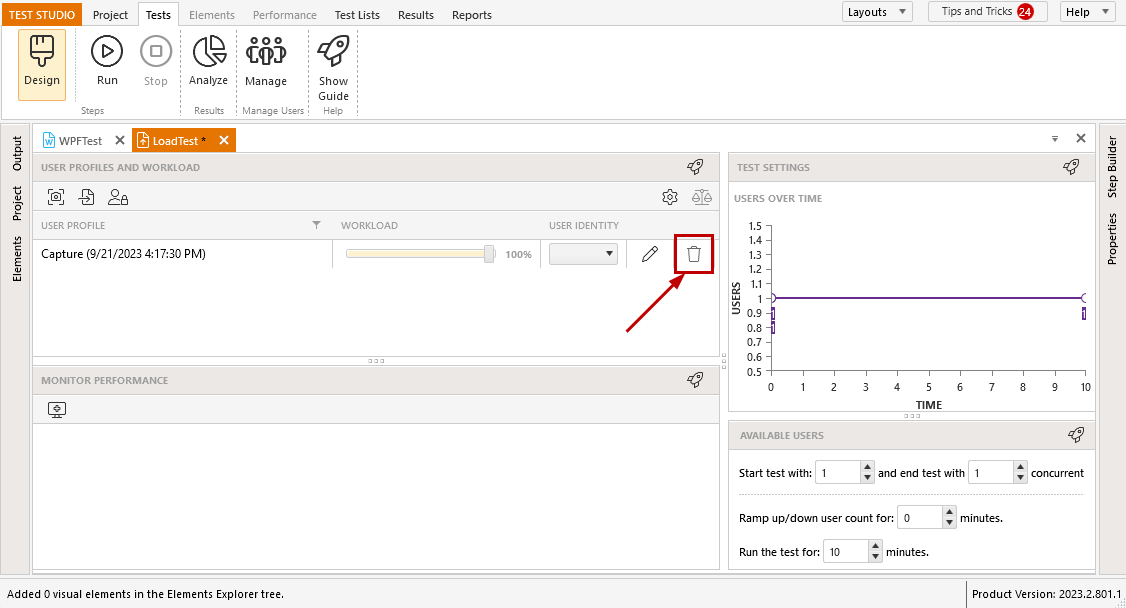Screen dimensions: 1126x608
Task: Decrease Start test with user count
Action: [x=867, y=477]
